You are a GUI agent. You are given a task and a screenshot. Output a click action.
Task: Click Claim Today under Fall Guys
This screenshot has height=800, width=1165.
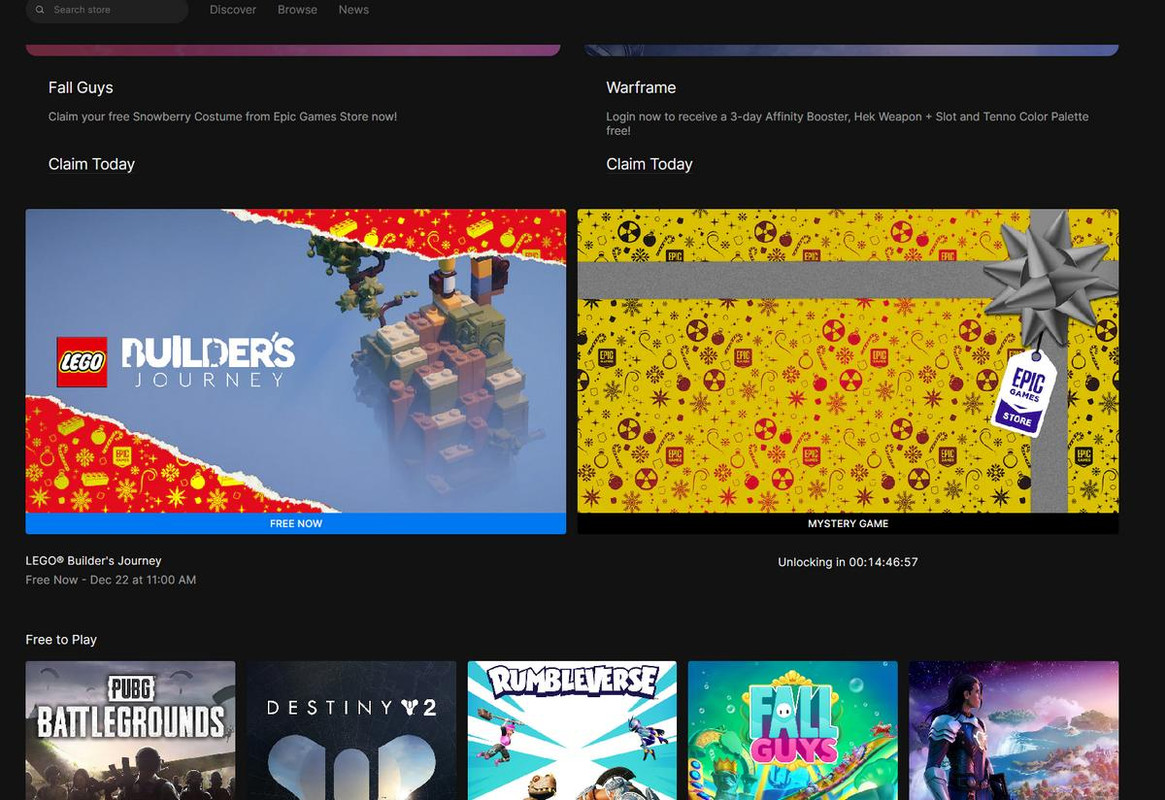[x=91, y=164]
